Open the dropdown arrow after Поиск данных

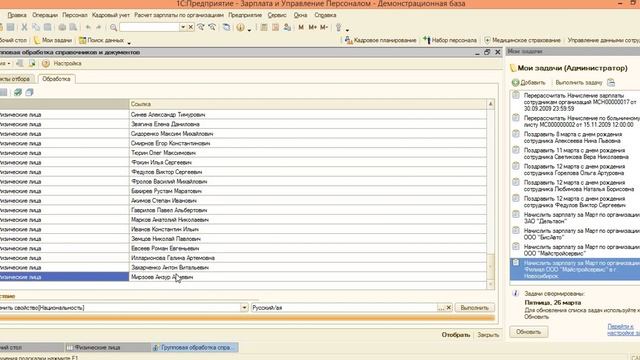click(129, 42)
